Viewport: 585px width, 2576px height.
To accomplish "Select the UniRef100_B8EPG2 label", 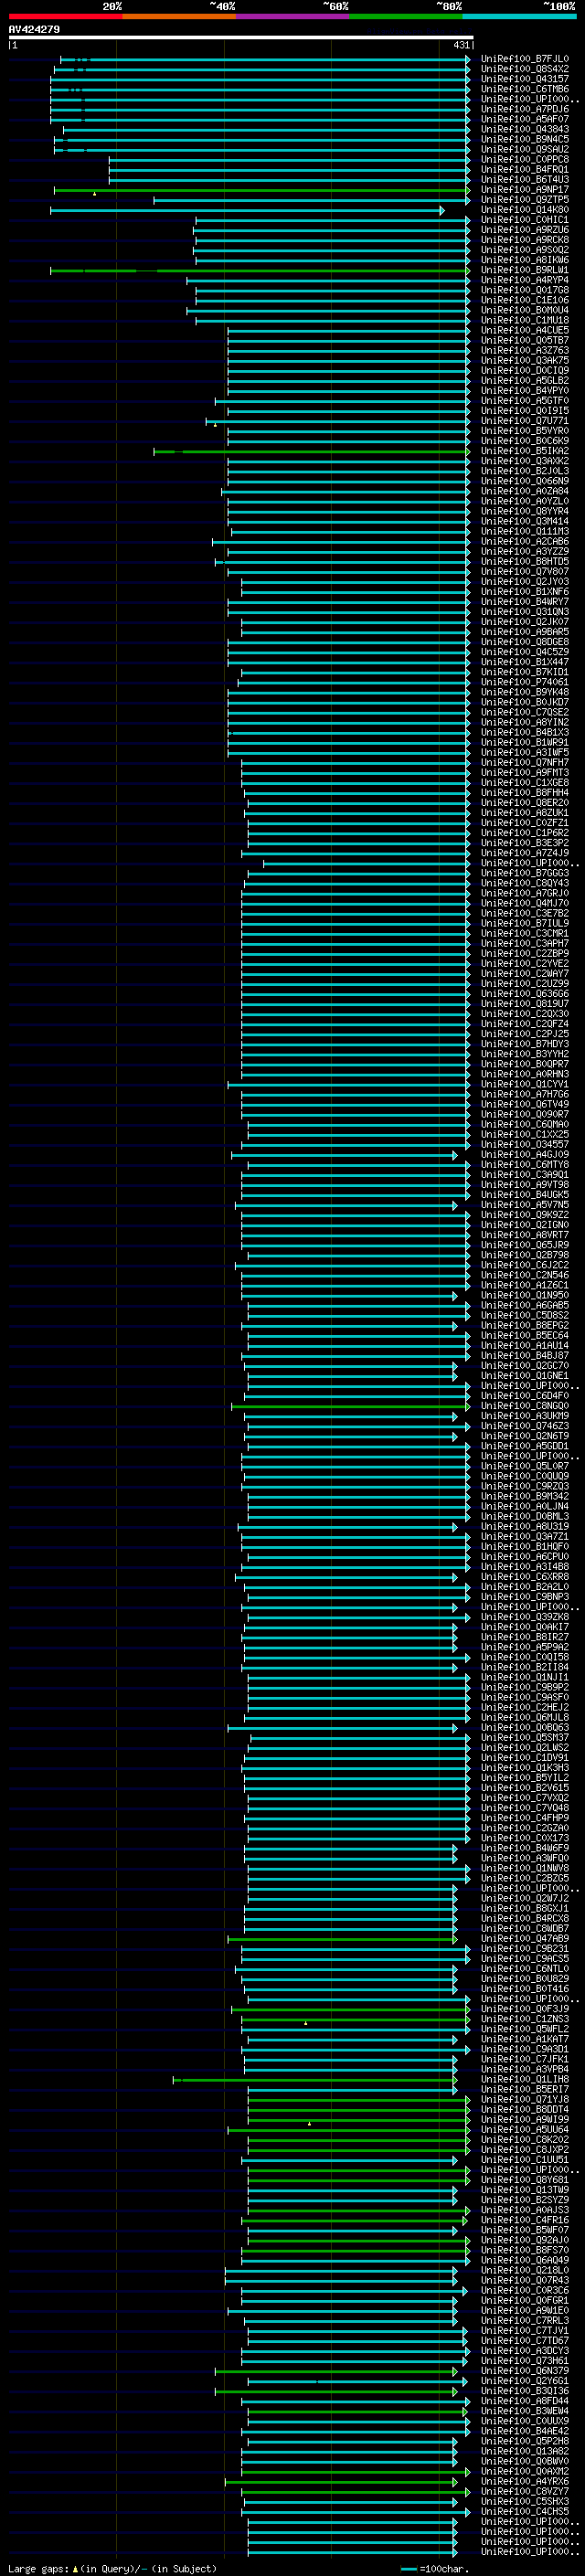I will pos(525,1325).
